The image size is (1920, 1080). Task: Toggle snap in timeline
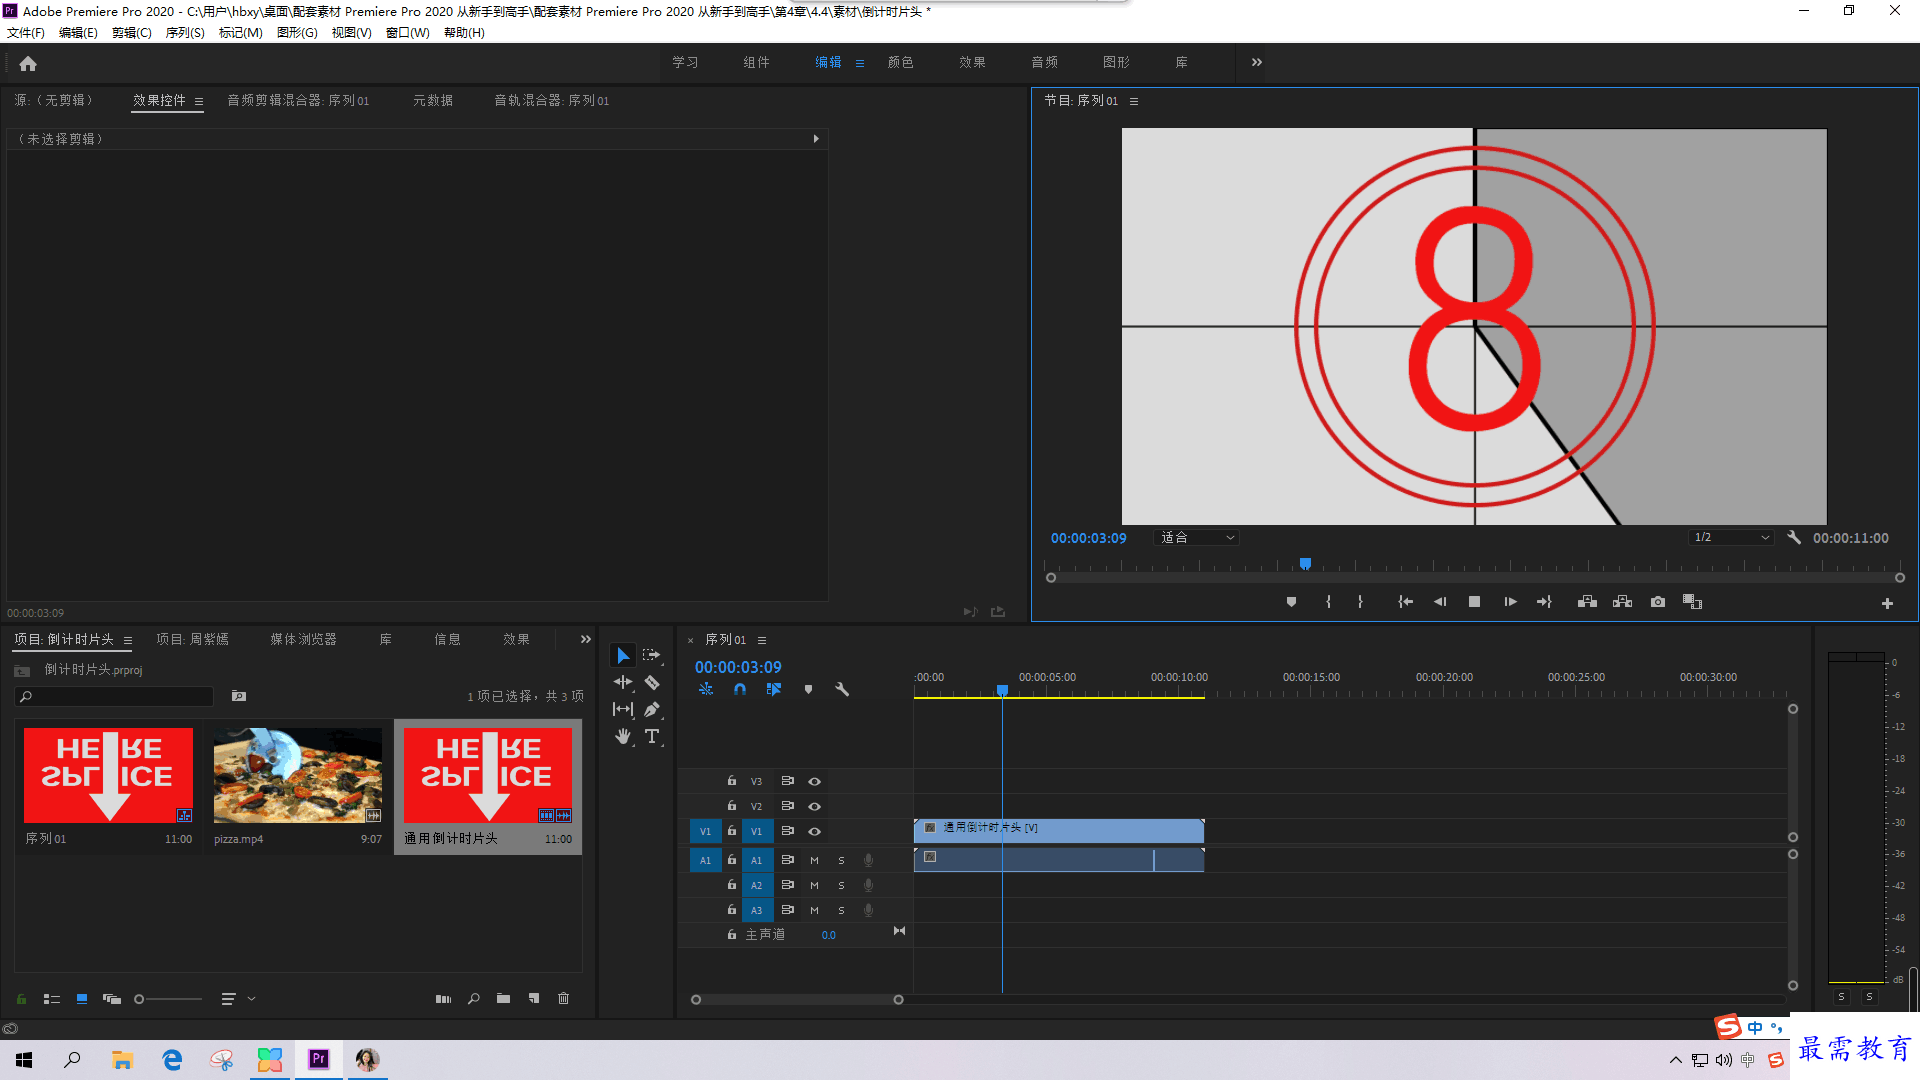740,689
